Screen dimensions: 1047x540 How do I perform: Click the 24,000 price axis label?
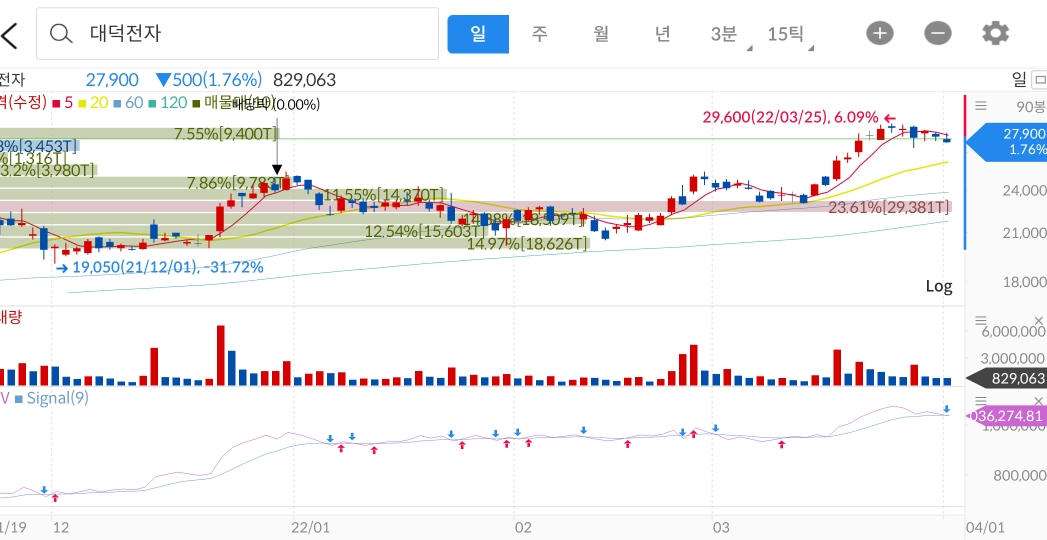1024,190
